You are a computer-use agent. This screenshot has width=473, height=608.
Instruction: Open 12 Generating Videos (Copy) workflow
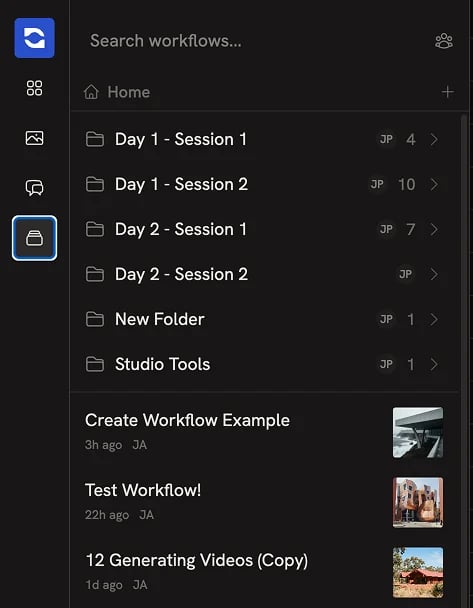[264, 572]
